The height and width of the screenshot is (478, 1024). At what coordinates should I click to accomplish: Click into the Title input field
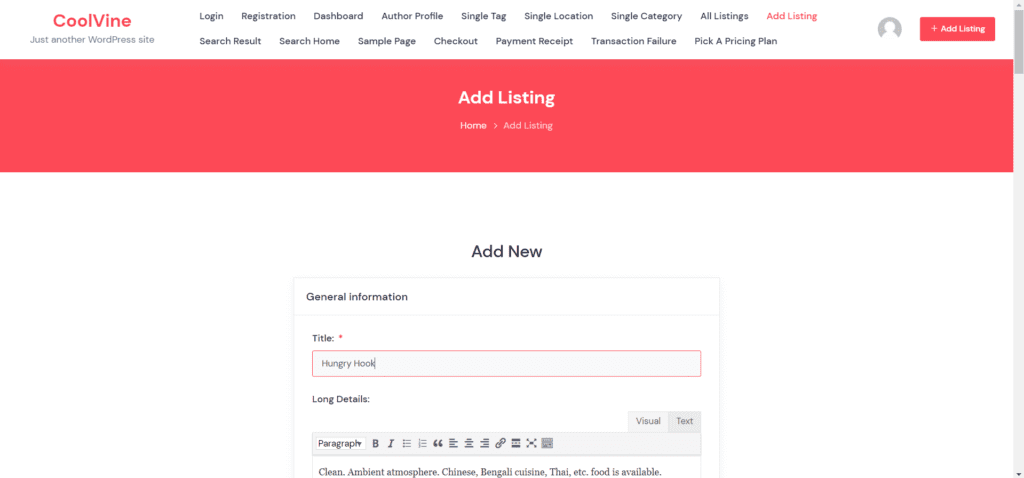click(x=506, y=364)
